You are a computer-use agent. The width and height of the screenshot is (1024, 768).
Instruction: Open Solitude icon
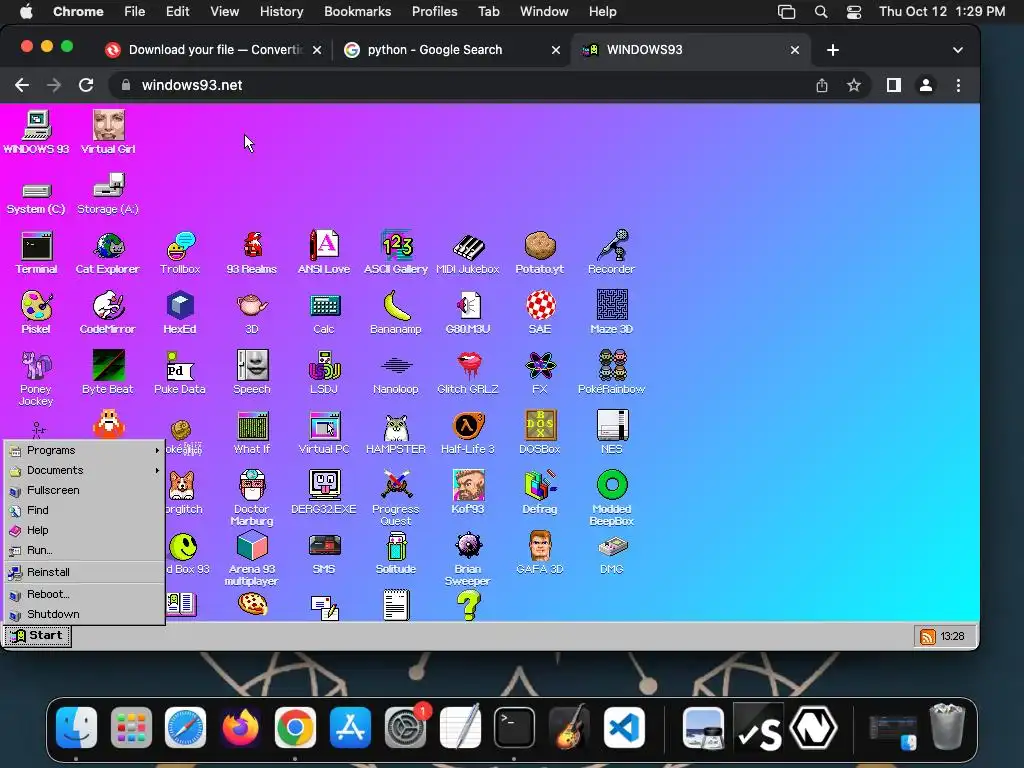click(x=396, y=553)
